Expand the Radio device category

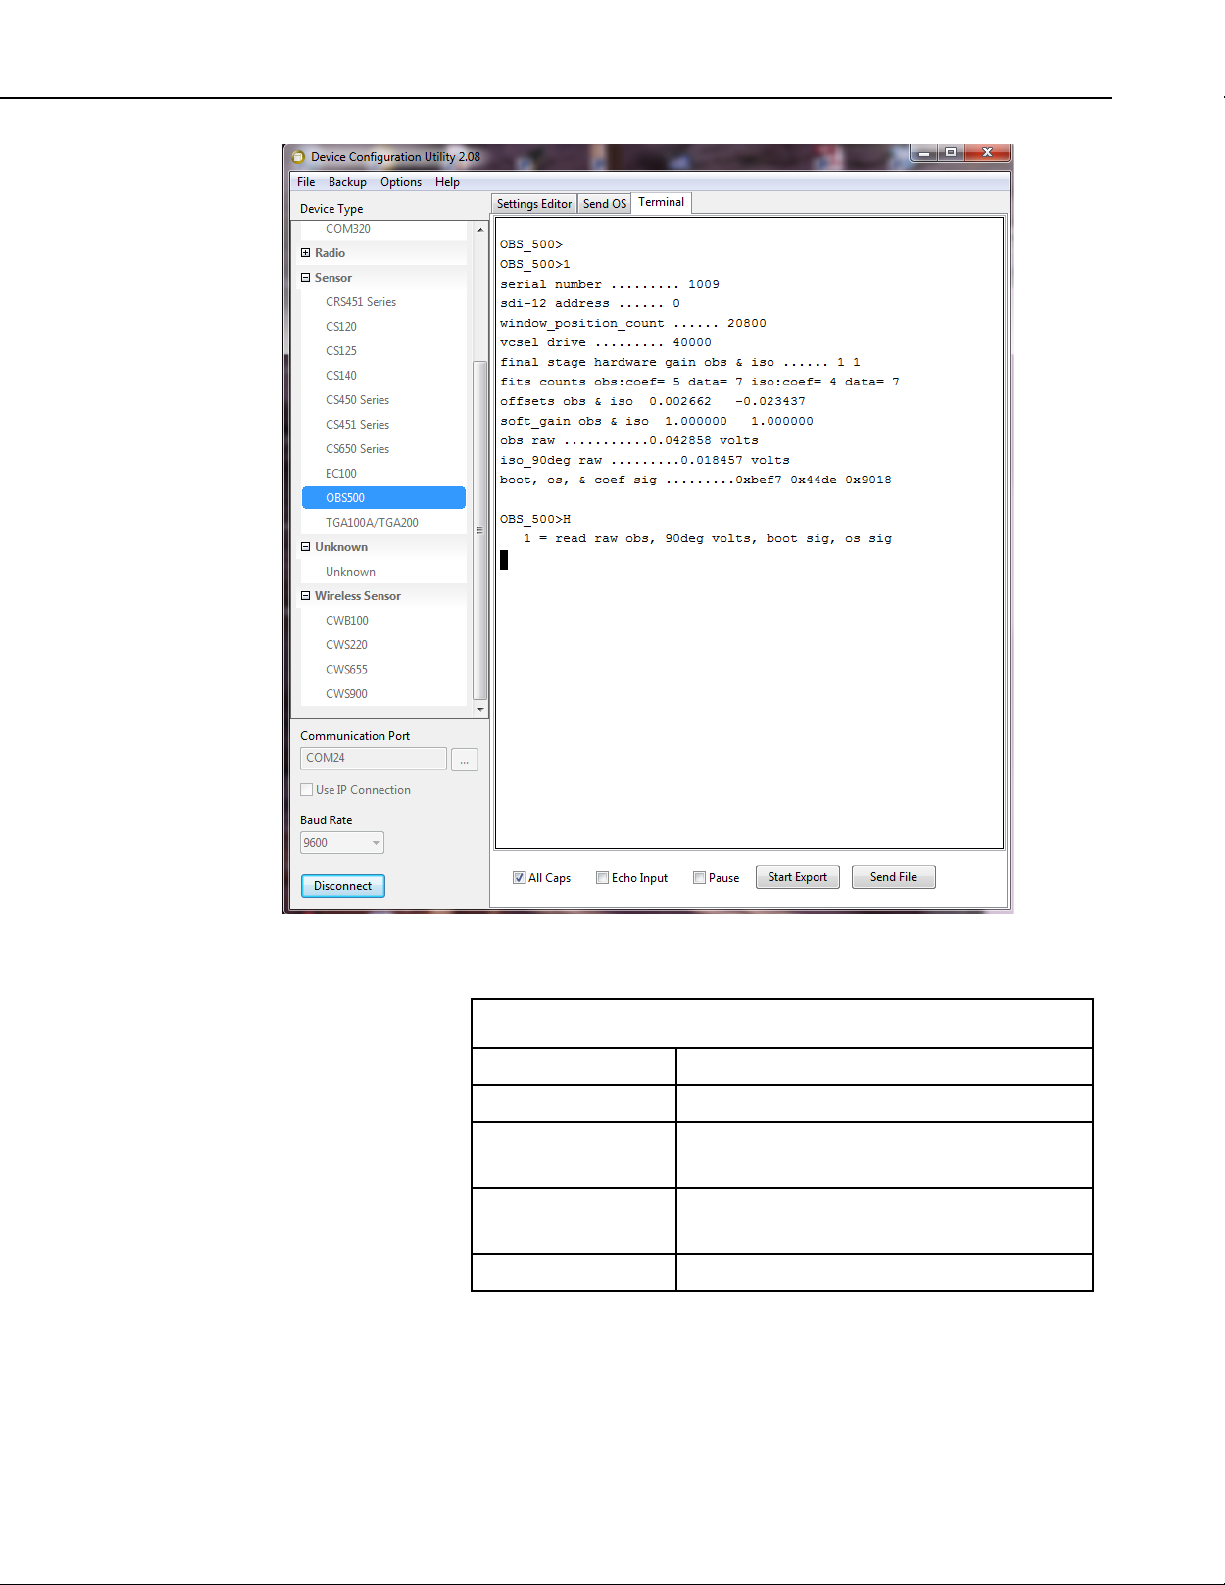click(x=306, y=253)
